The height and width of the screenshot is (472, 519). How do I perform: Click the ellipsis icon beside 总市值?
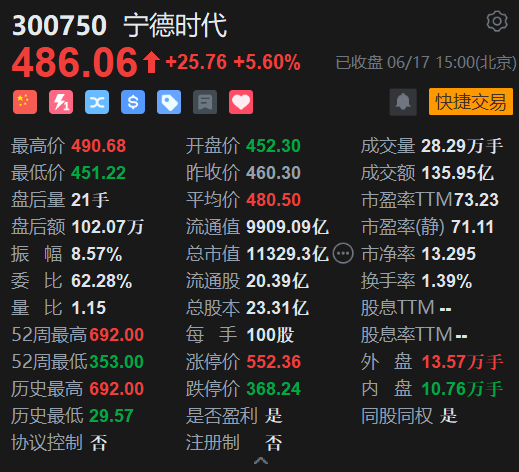[343, 254]
